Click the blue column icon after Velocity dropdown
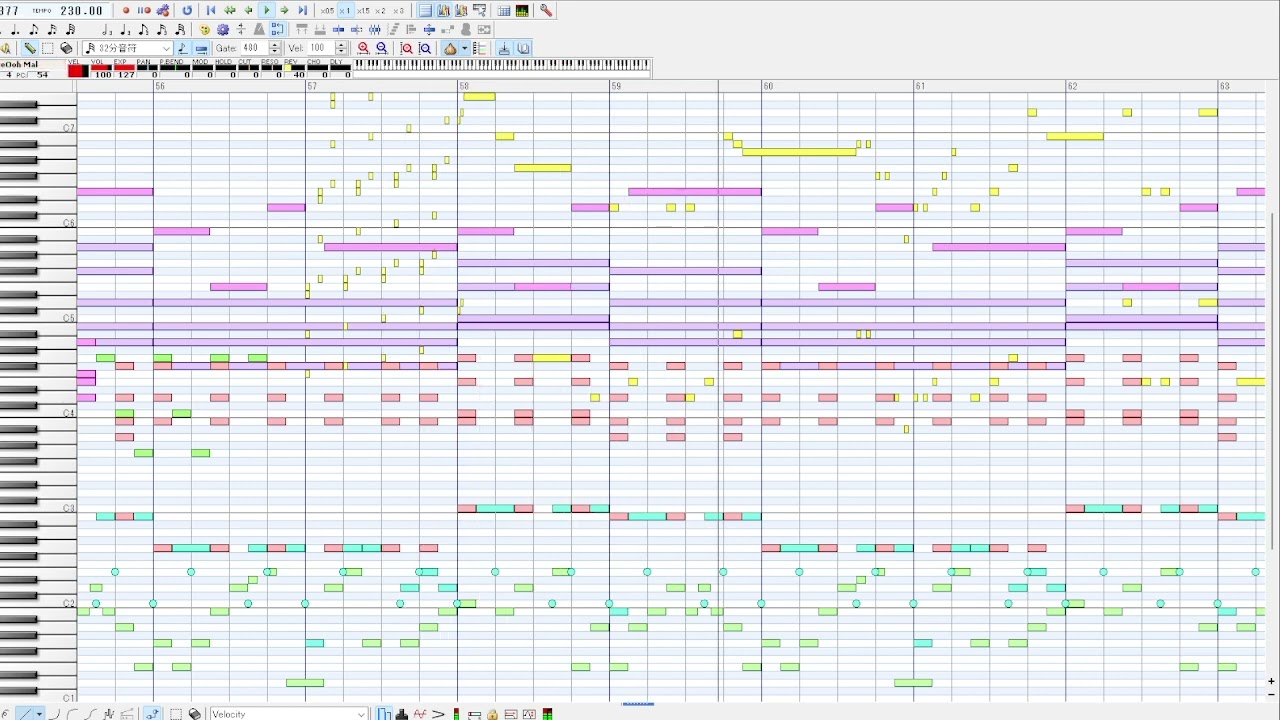Image resolution: width=1280 pixels, height=720 pixels. pyautogui.click(x=384, y=714)
